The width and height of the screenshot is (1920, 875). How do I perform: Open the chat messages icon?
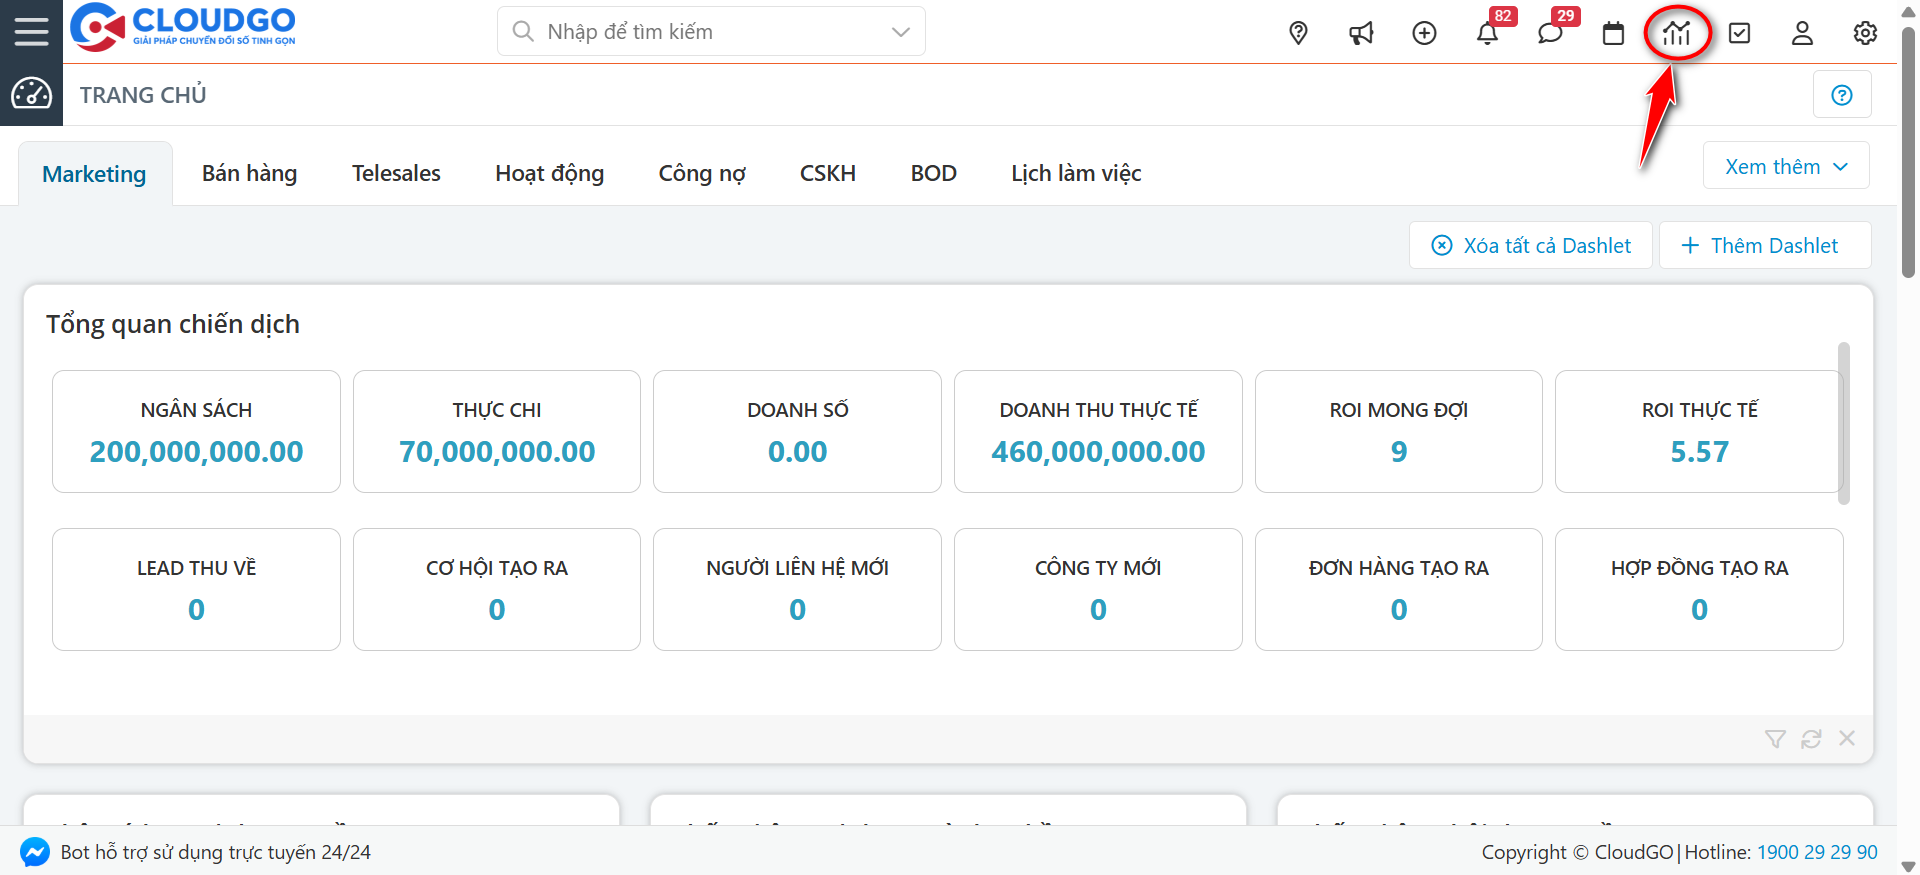point(1550,33)
